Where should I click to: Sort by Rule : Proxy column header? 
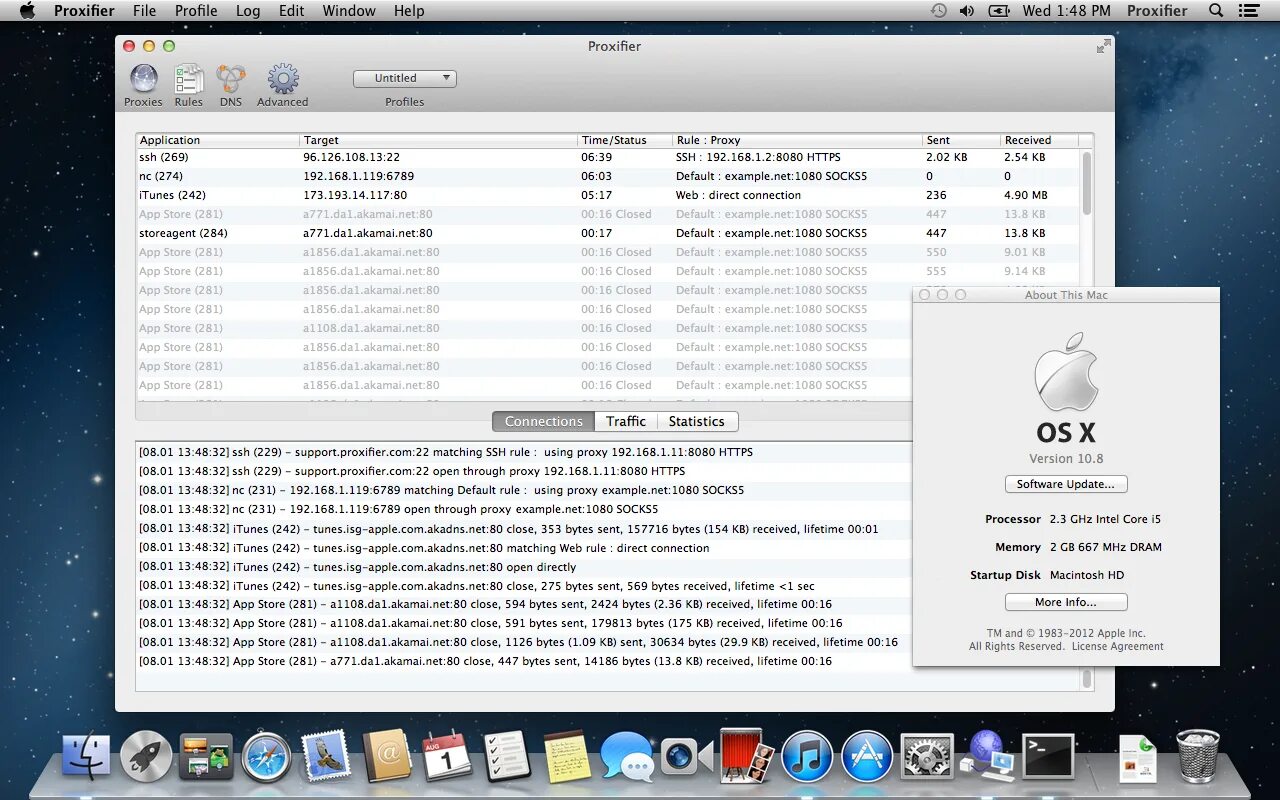pyautogui.click(x=797, y=140)
